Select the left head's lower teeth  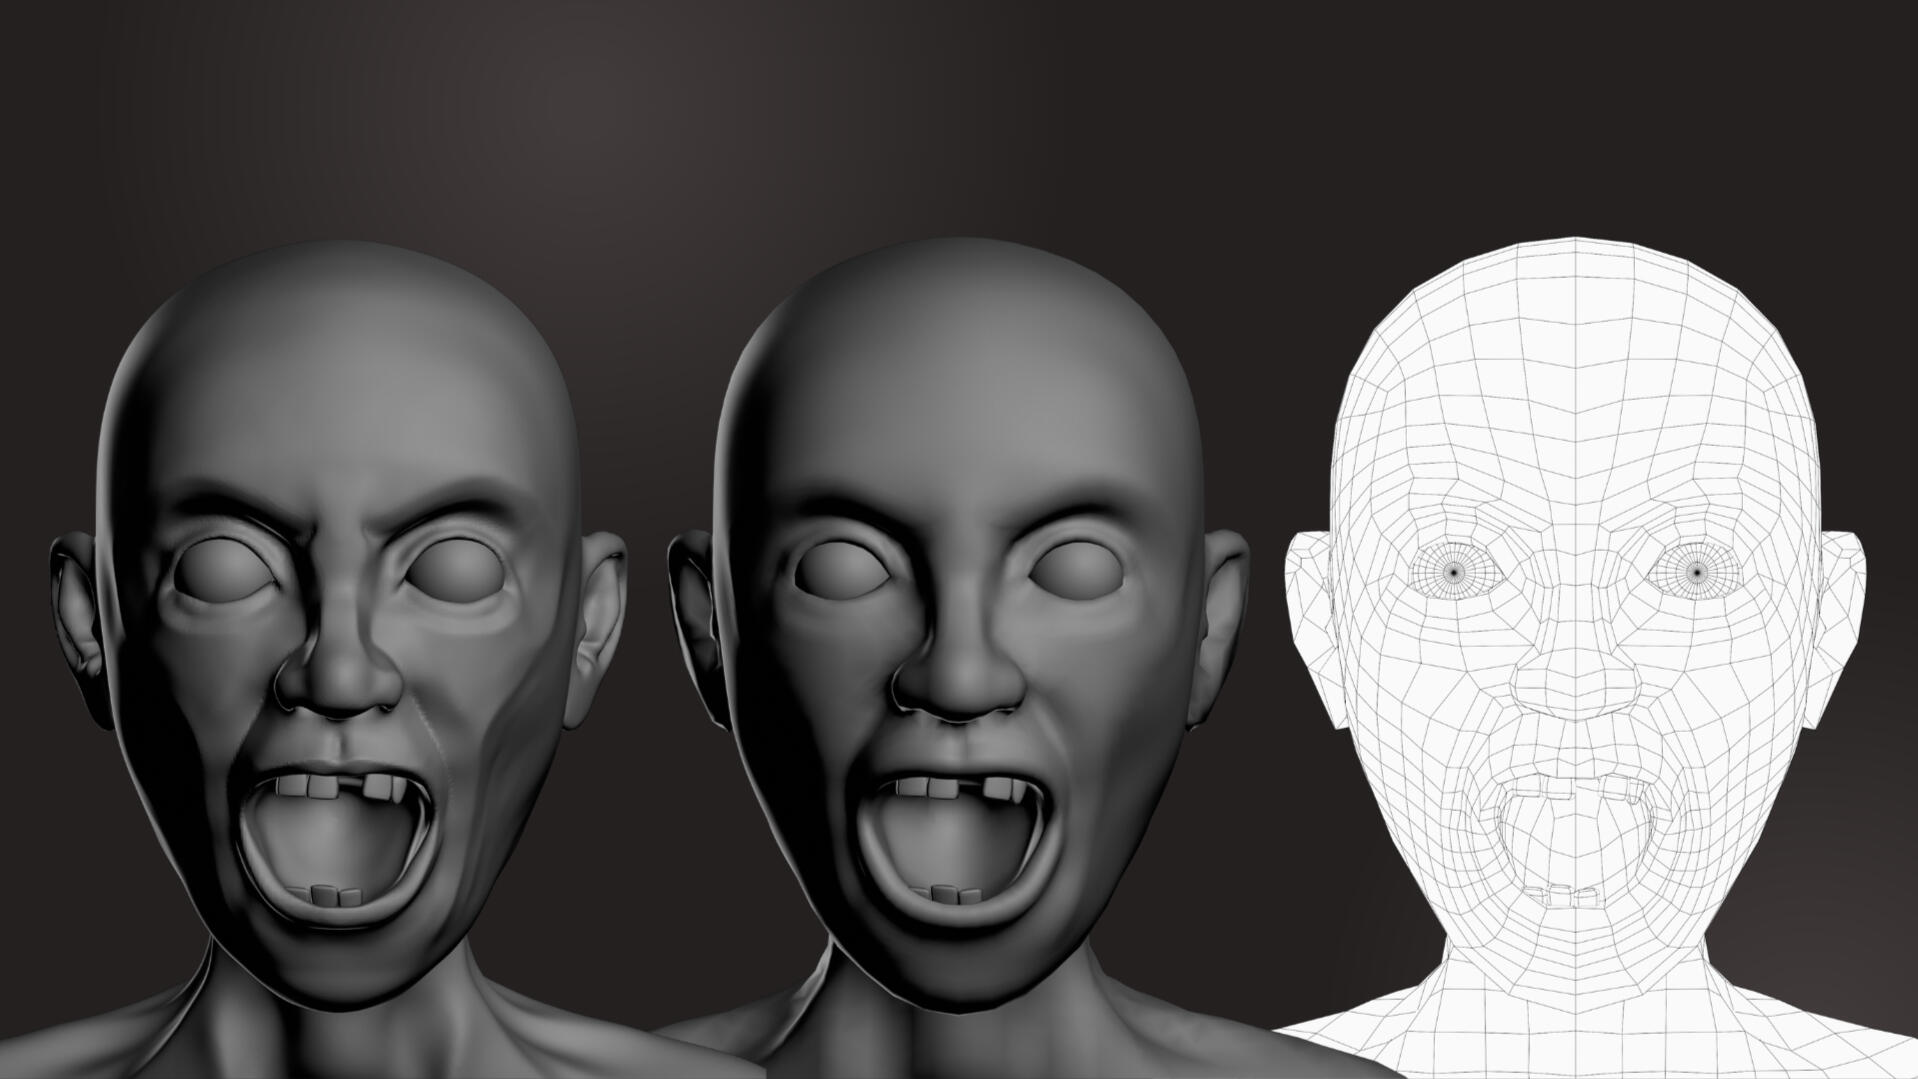pos(330,896)
